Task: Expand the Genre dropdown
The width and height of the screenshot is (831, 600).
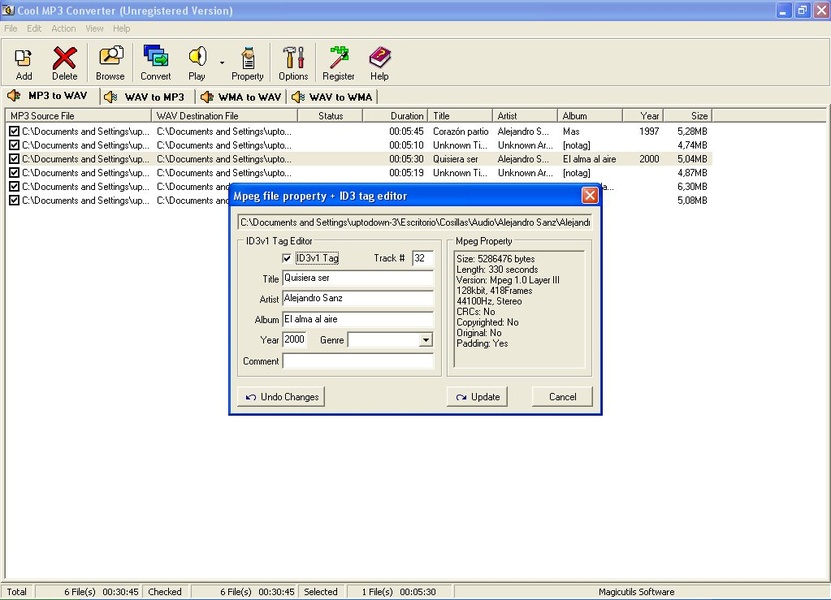Action: pos(426,340)
